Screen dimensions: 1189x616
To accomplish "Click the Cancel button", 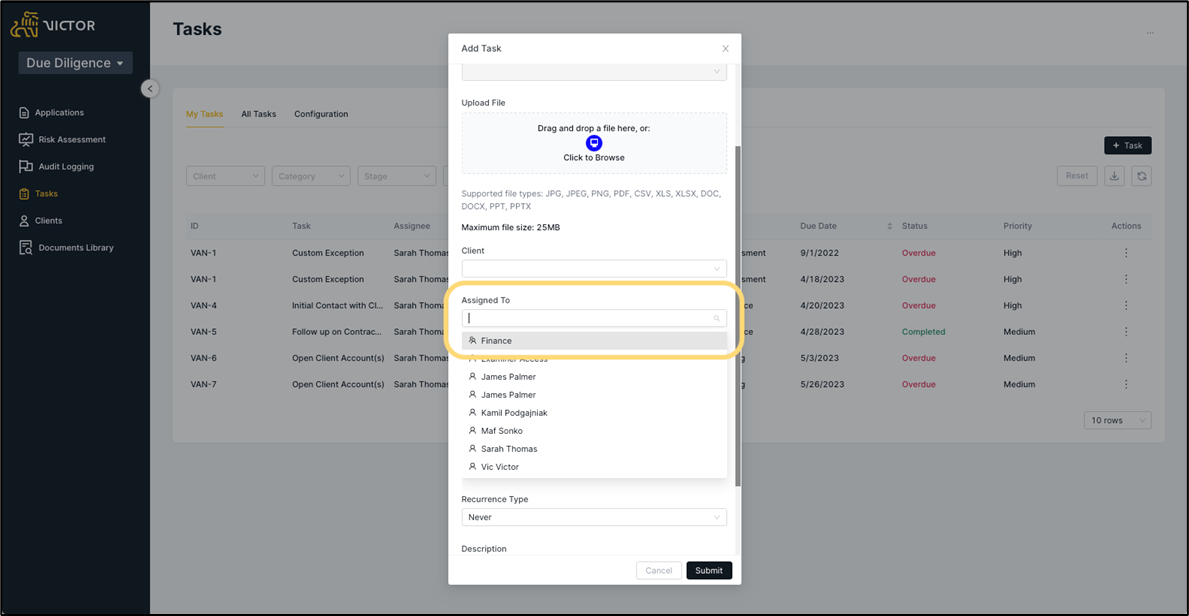I will [x=658, y=570].
